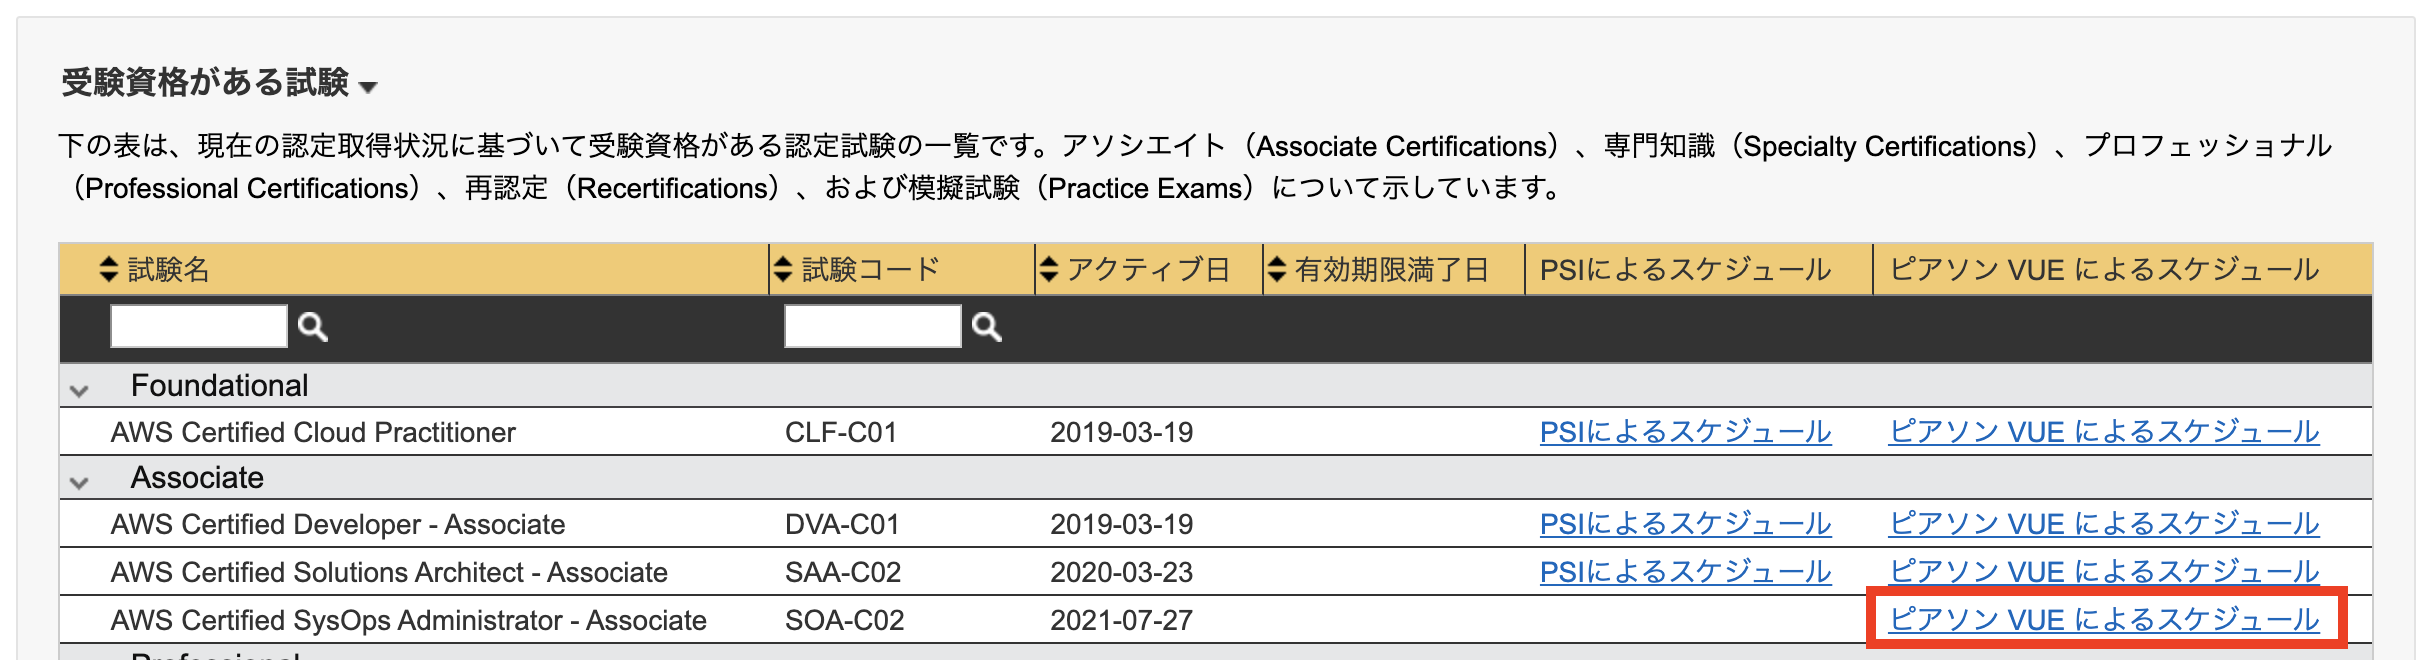Collapse the 受験資格がある試験 section arrow
Viewport: 2436px width, 660px height.
coord(368,87)
